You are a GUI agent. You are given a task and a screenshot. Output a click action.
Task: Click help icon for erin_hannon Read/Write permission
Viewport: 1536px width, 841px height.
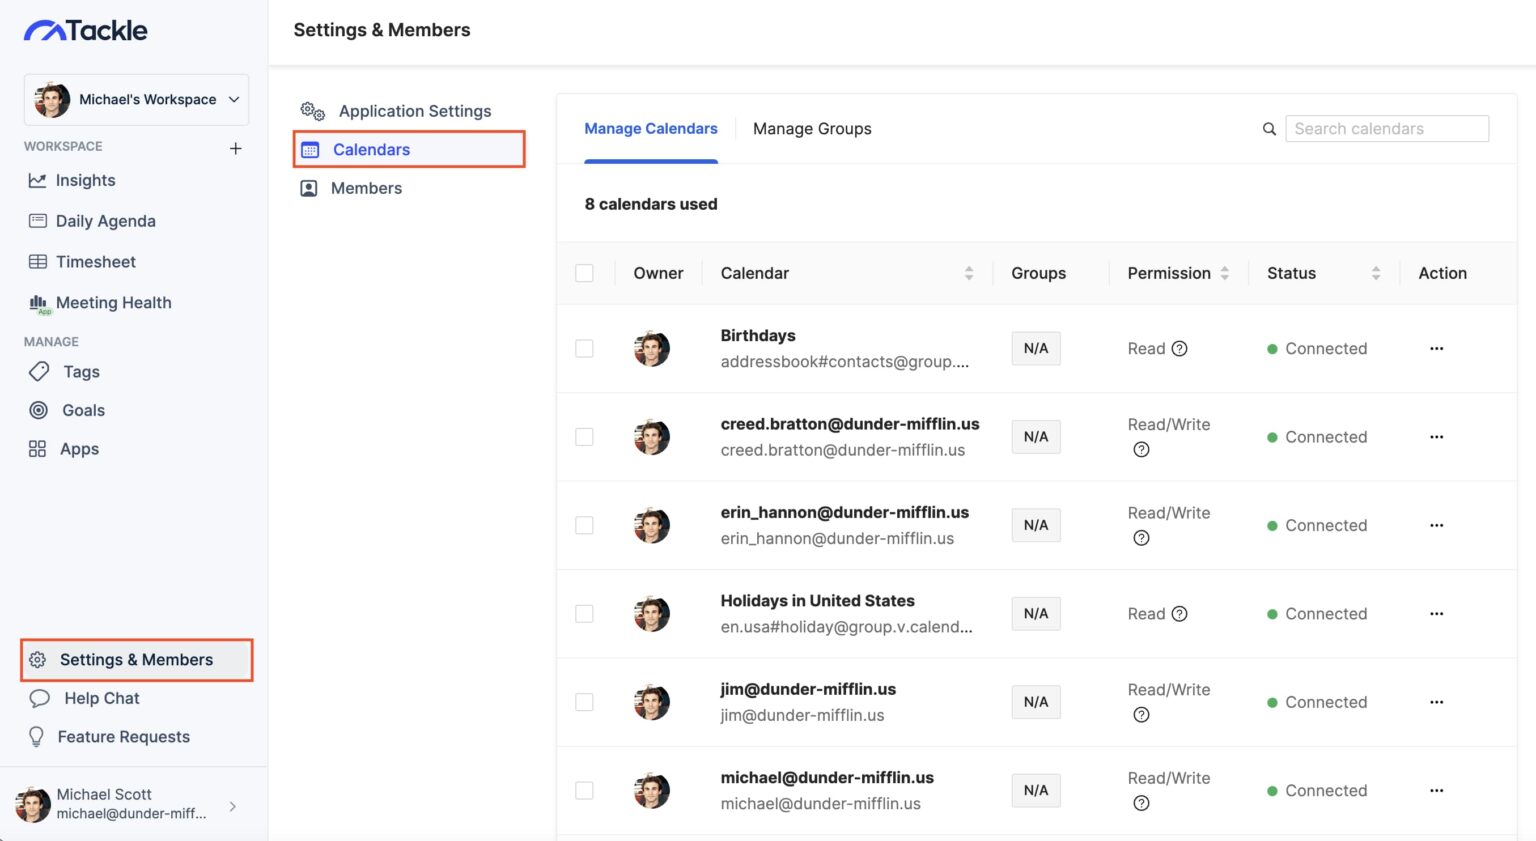tap(1141, 538)
